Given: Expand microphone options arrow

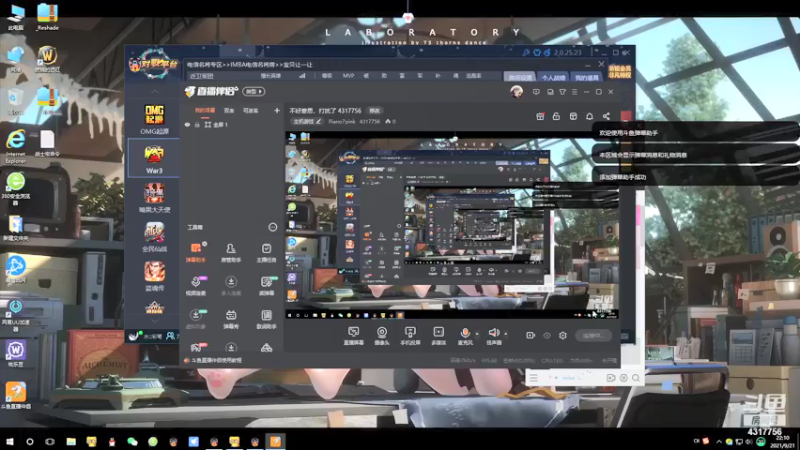Looking at the screenshot, I should click(x=478, y=334).
